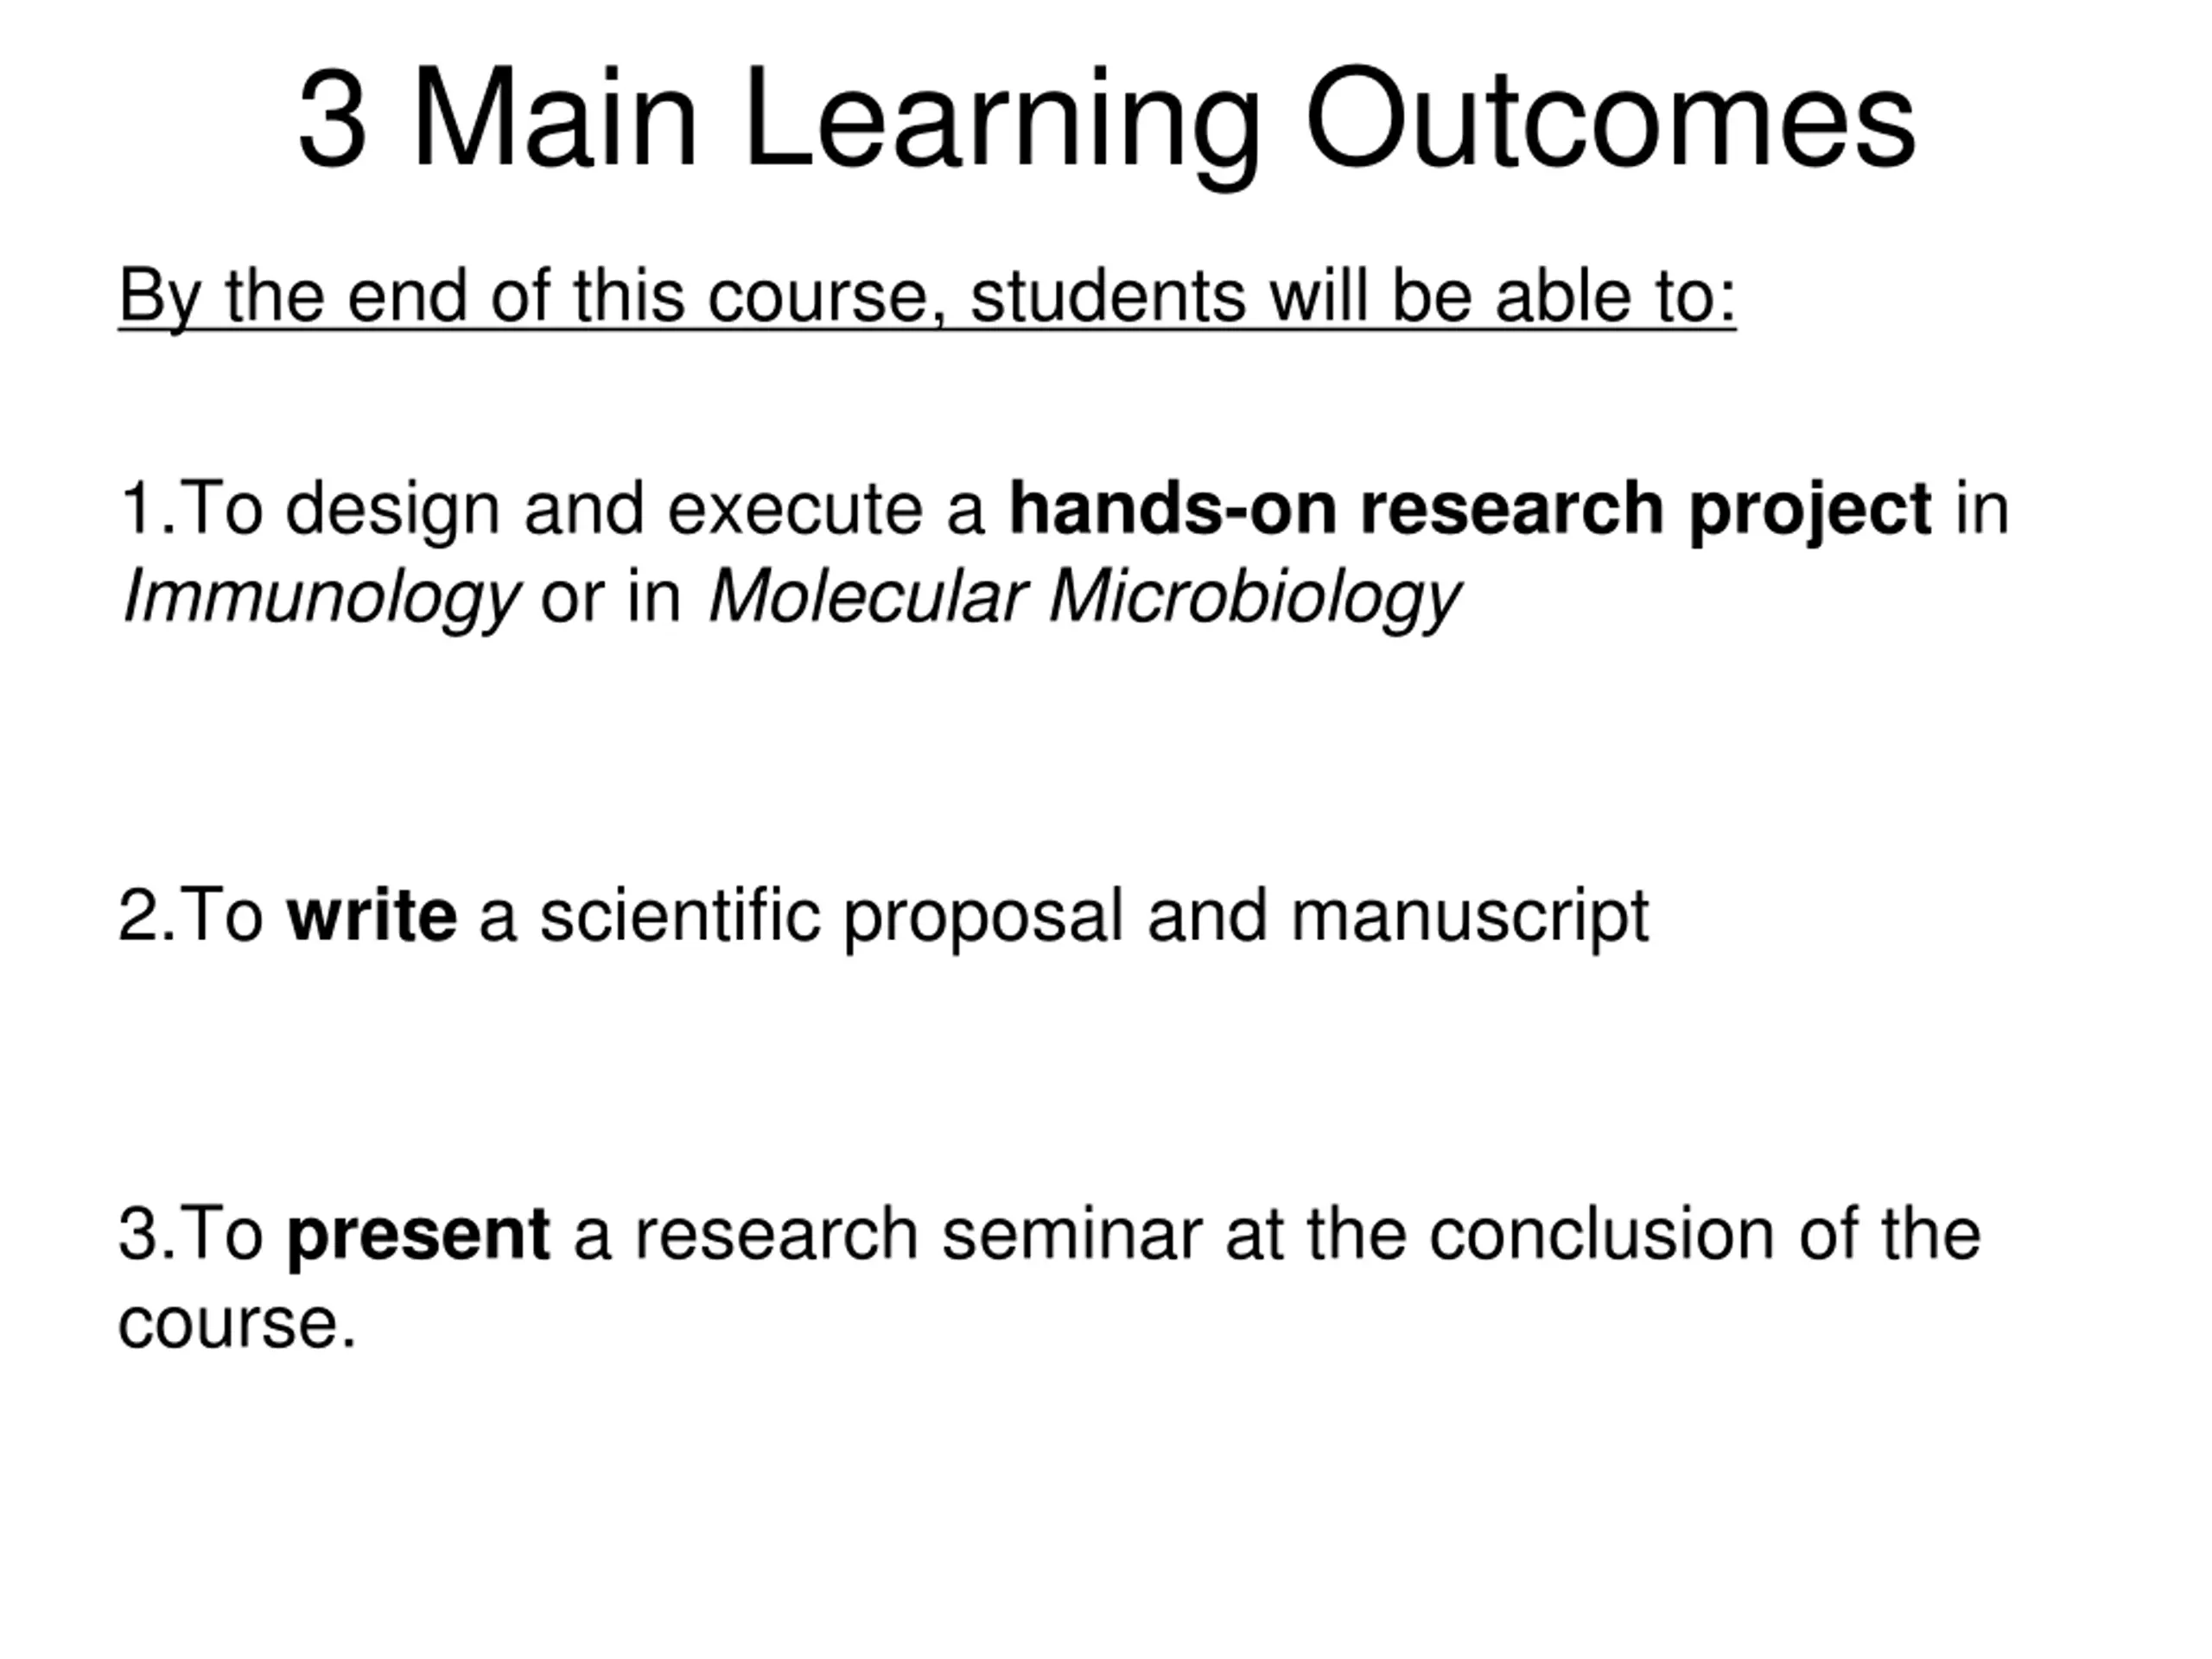Click the final word "course." on the last line
Screen dimensions: 2212x1659
(x=237, y=1323)
